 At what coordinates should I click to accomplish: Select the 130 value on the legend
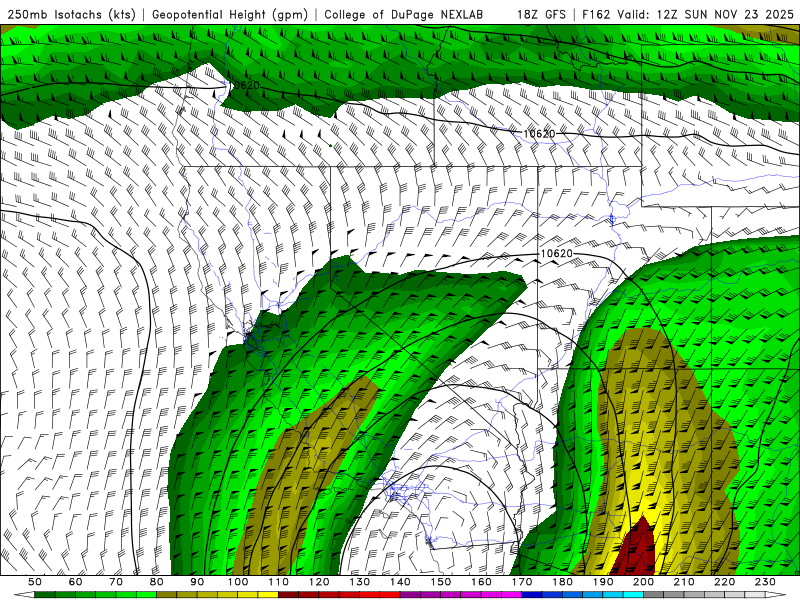tap(360, 582)
